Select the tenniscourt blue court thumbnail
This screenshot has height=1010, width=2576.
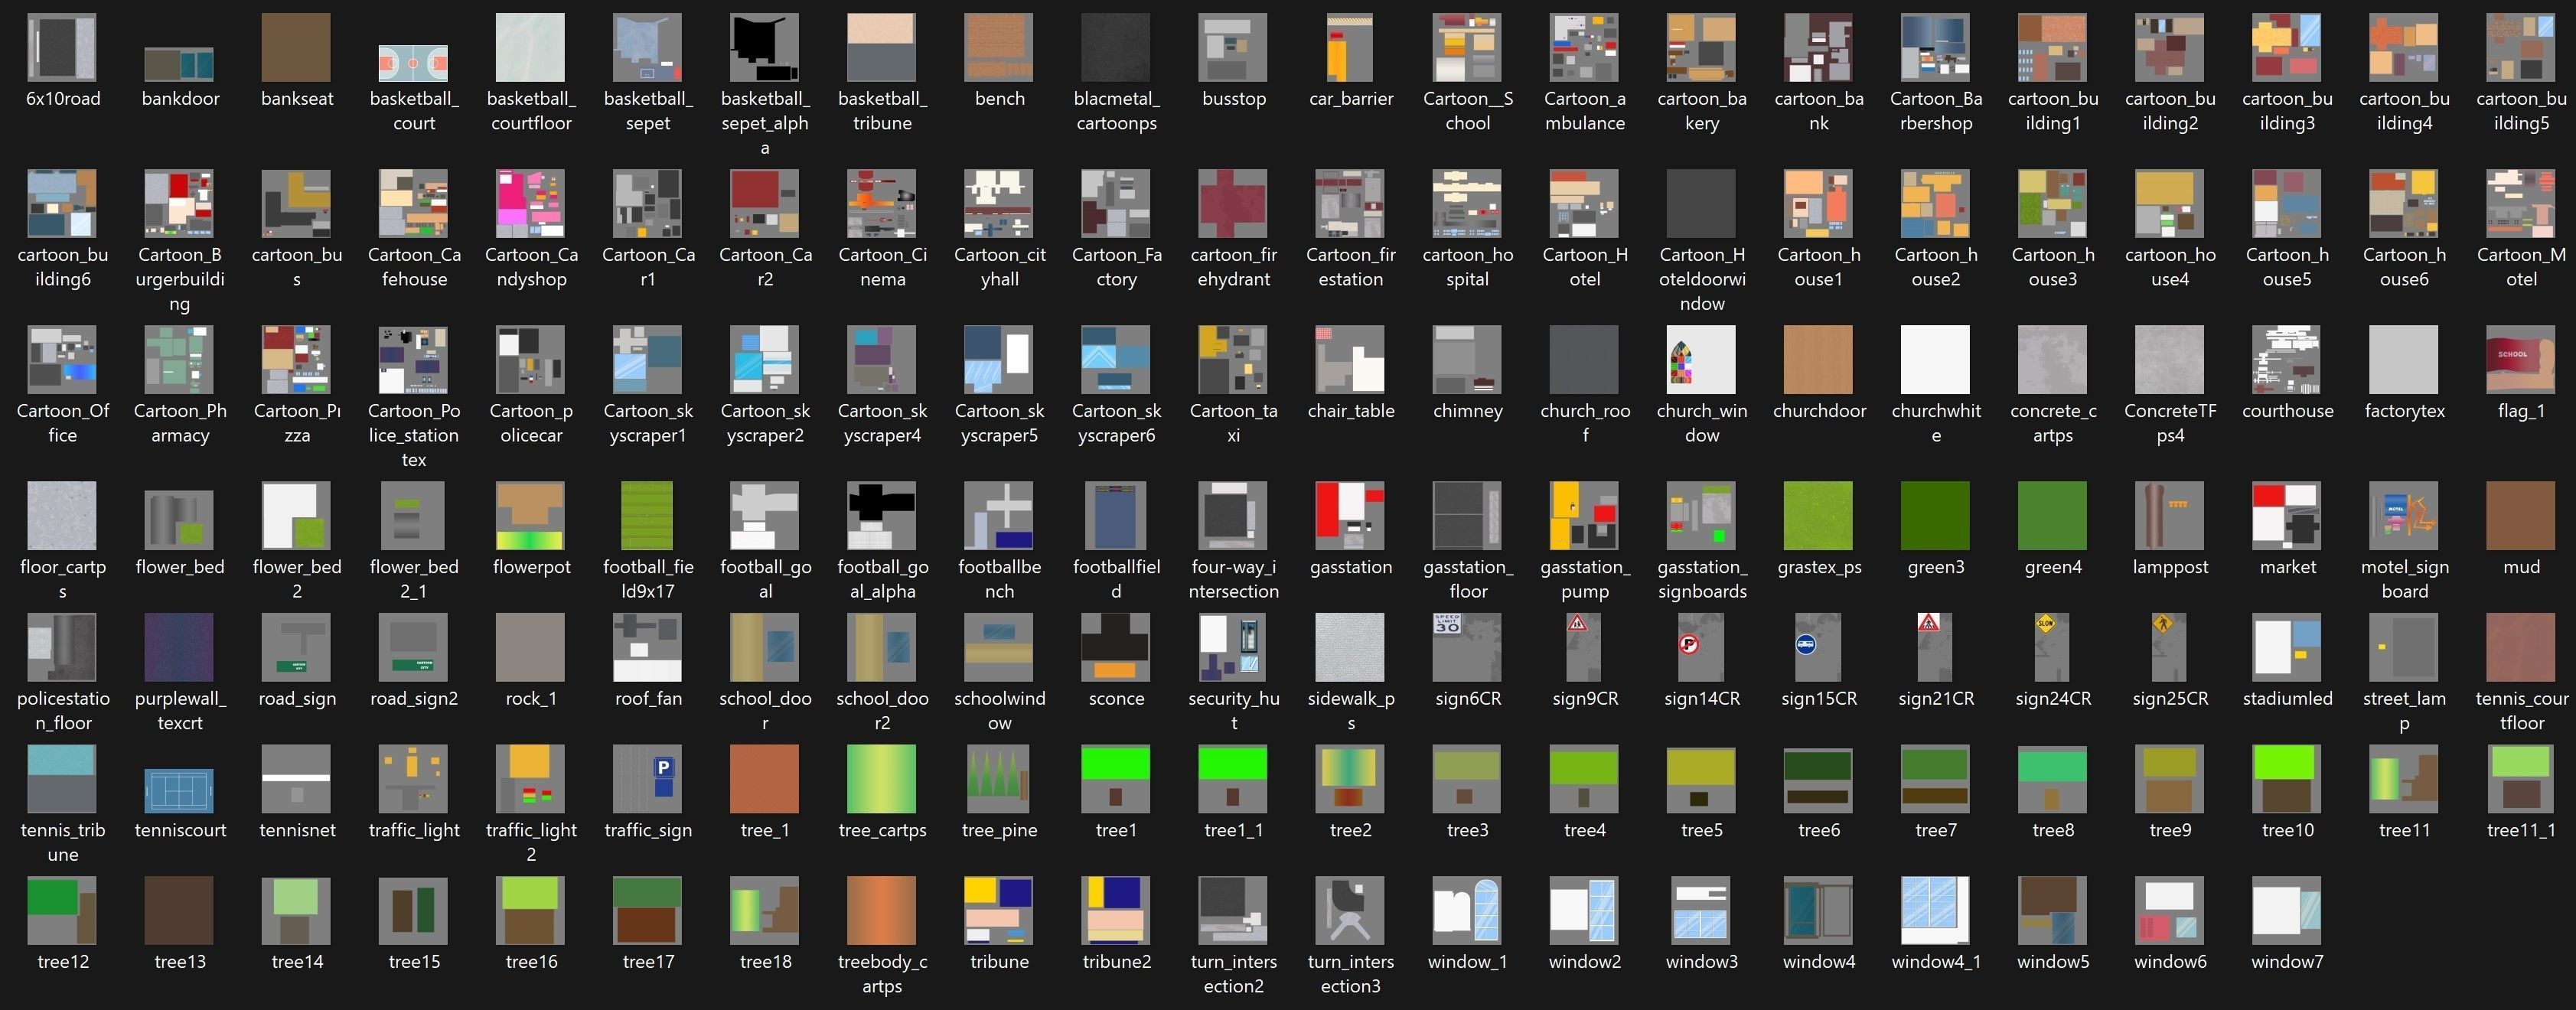[179, 790]
